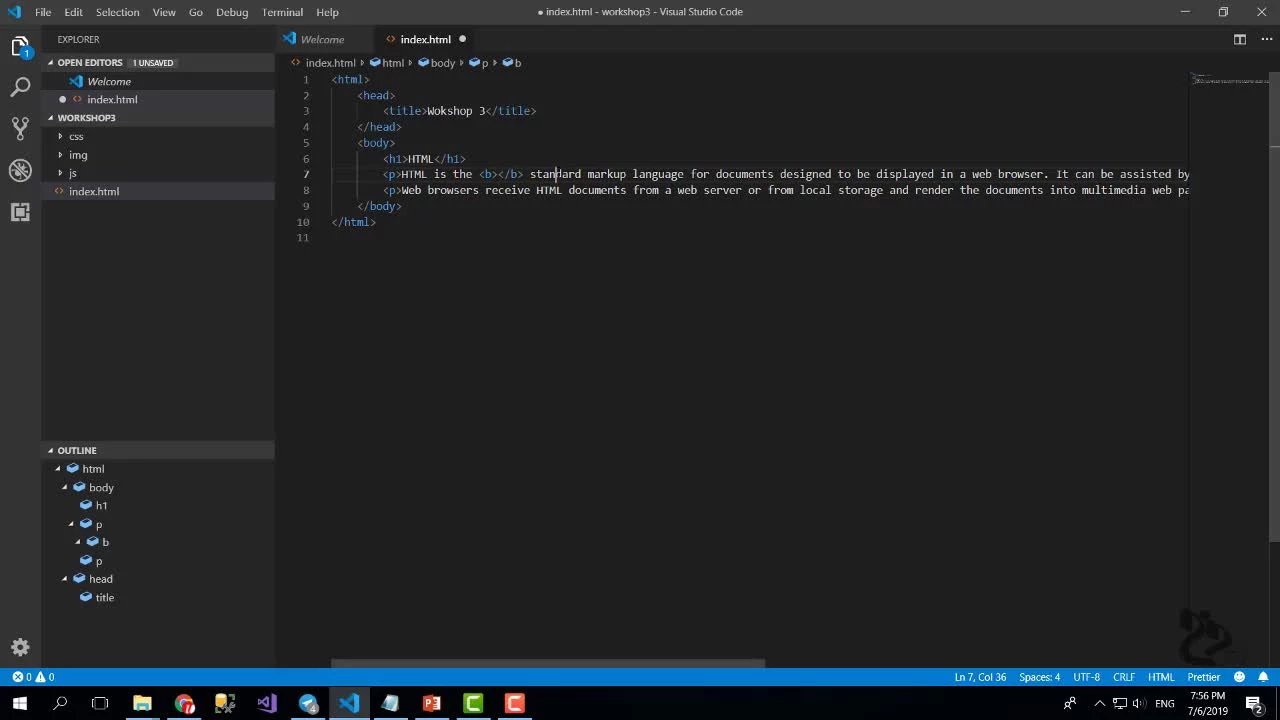Collapse the WORKSHOP3 folder section
This screenshot has width=1280, height=720.
click(52, 118)
